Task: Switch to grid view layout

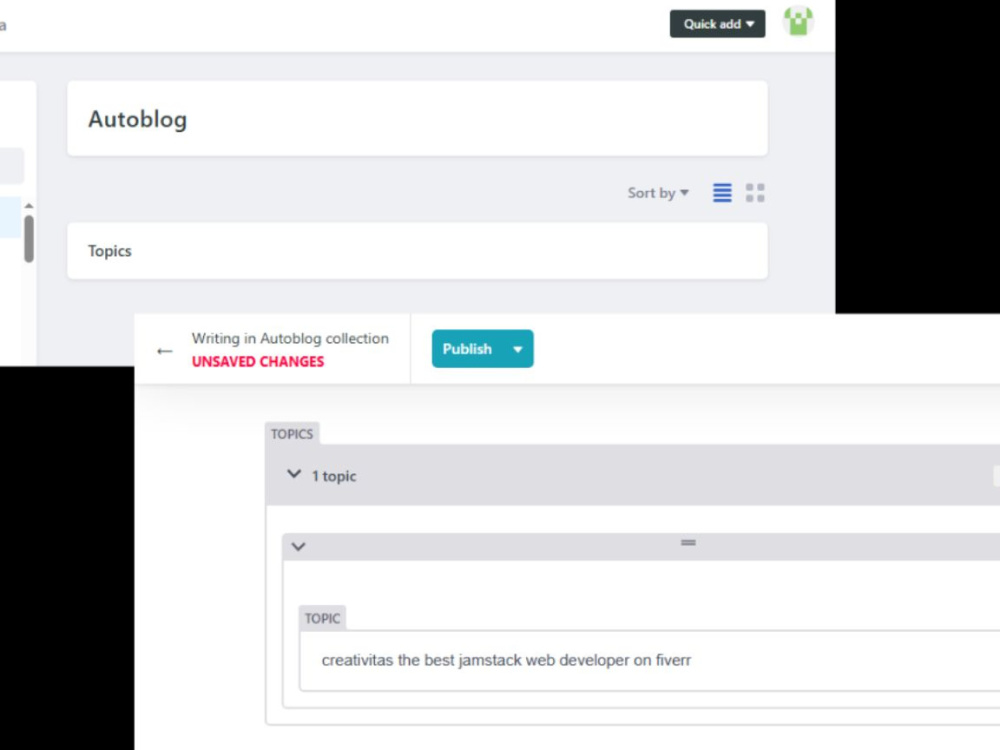Action: pos(755,193)
